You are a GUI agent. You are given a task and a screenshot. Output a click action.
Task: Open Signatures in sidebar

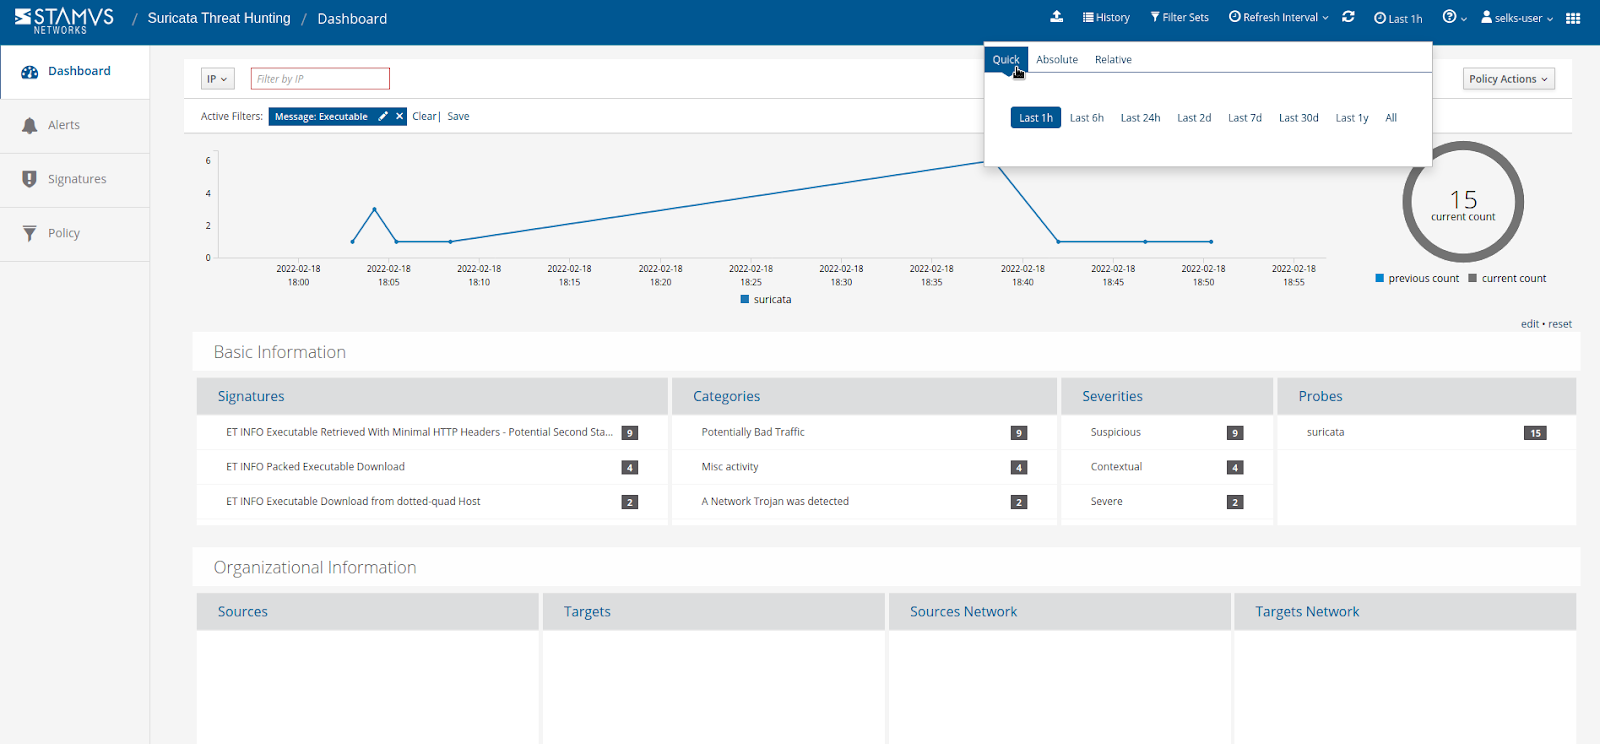(75, 180)
